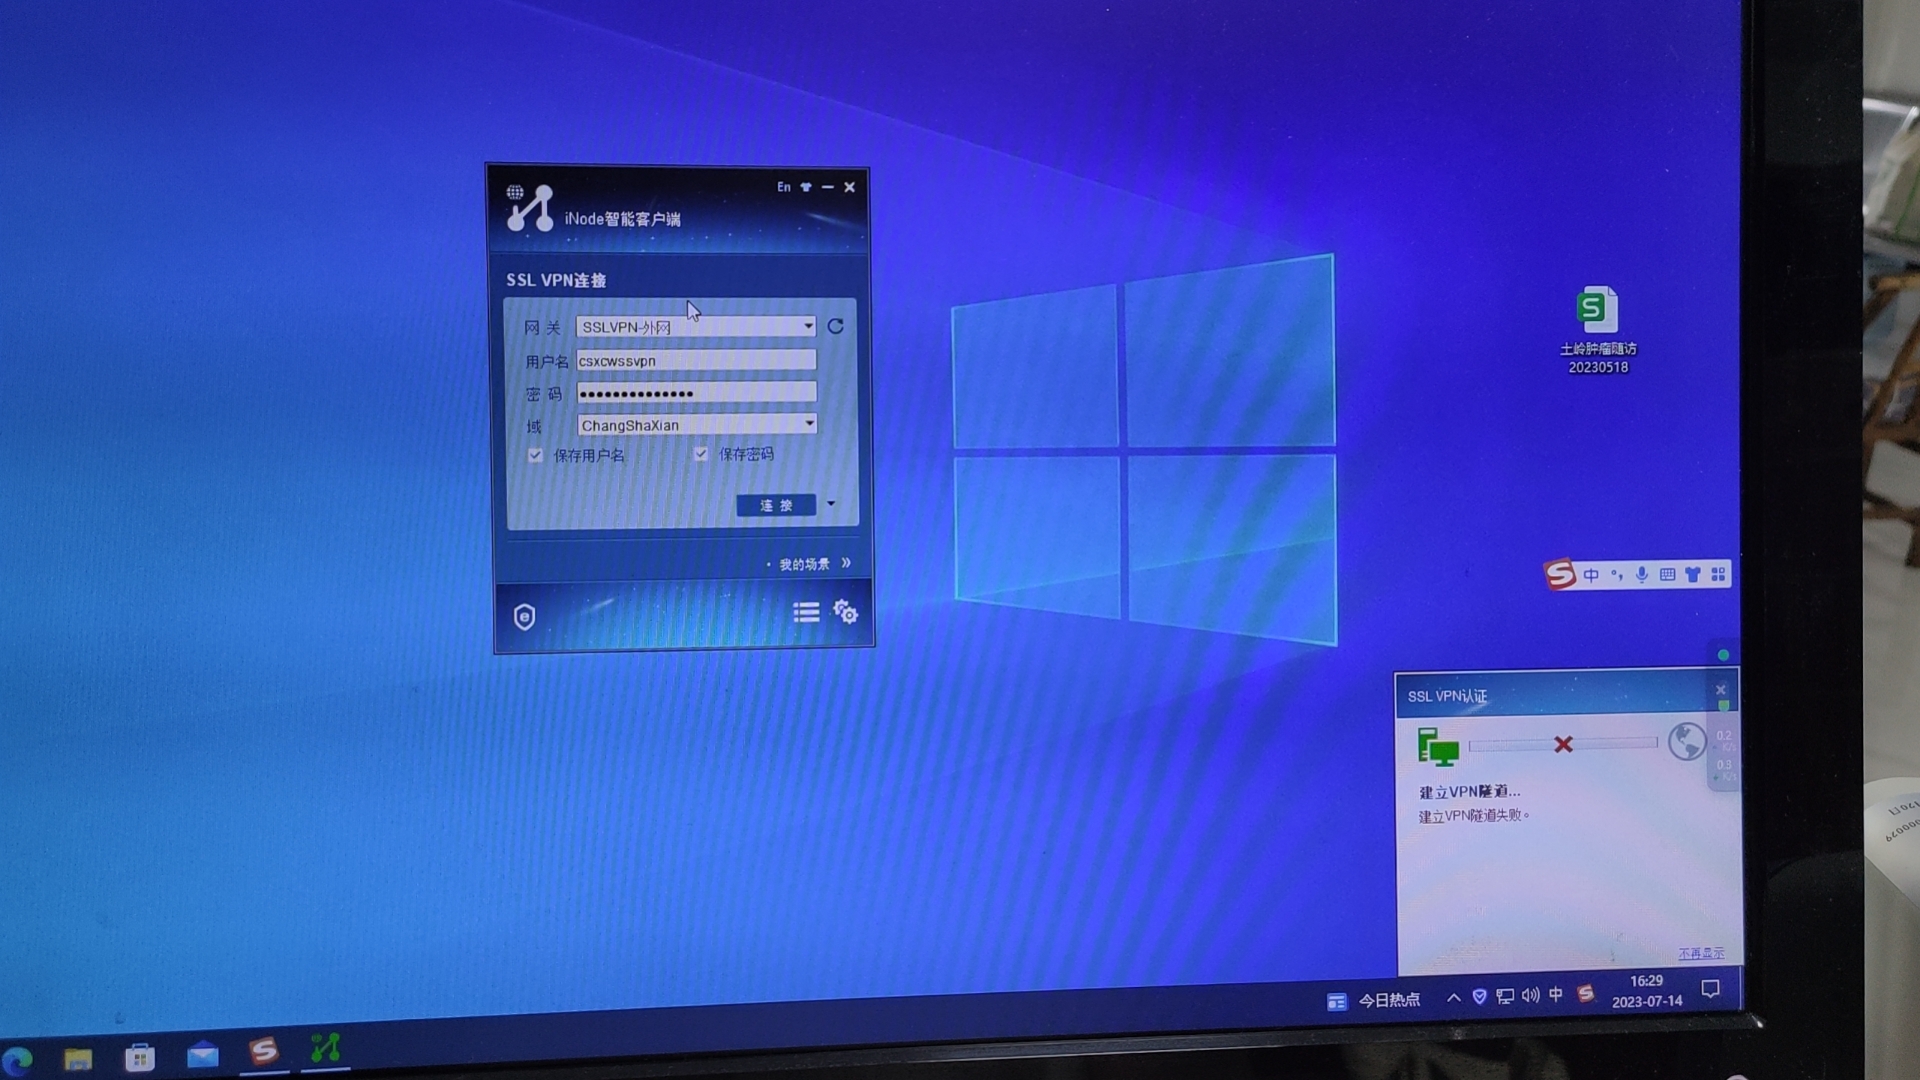The width and height of the screenshot is (1920, 1080).
Task: Click the don't show again link
Action: point(1700,953)
